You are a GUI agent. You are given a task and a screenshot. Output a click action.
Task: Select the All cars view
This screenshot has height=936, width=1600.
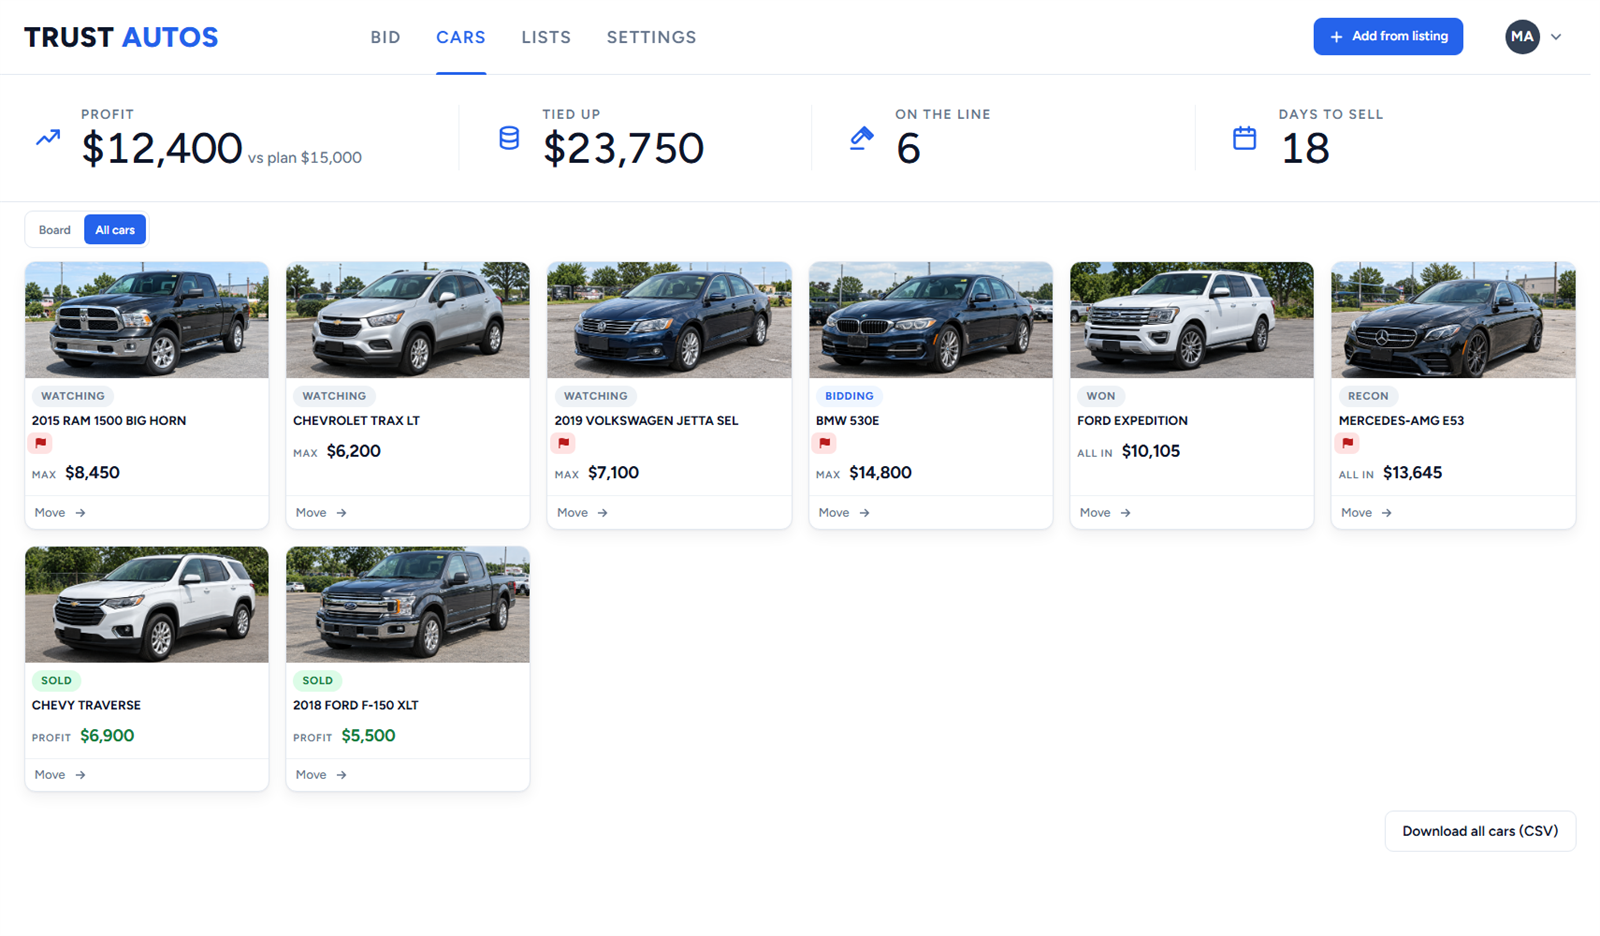(x=115, y=230)
